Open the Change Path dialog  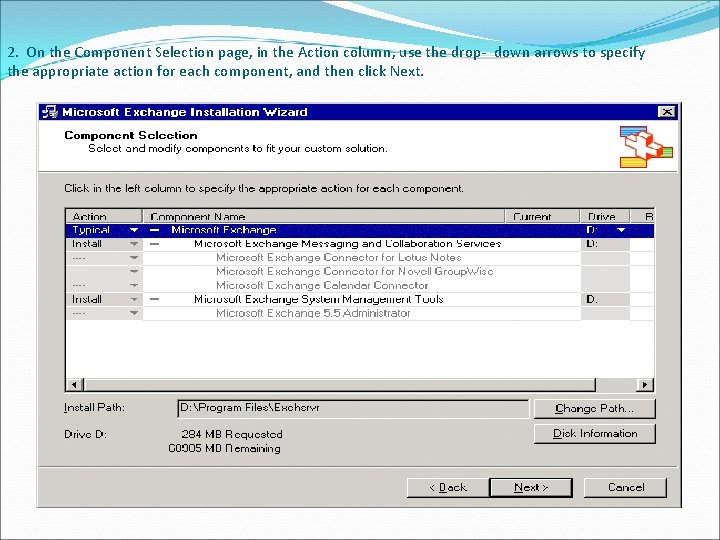click(x=595, y=409)
